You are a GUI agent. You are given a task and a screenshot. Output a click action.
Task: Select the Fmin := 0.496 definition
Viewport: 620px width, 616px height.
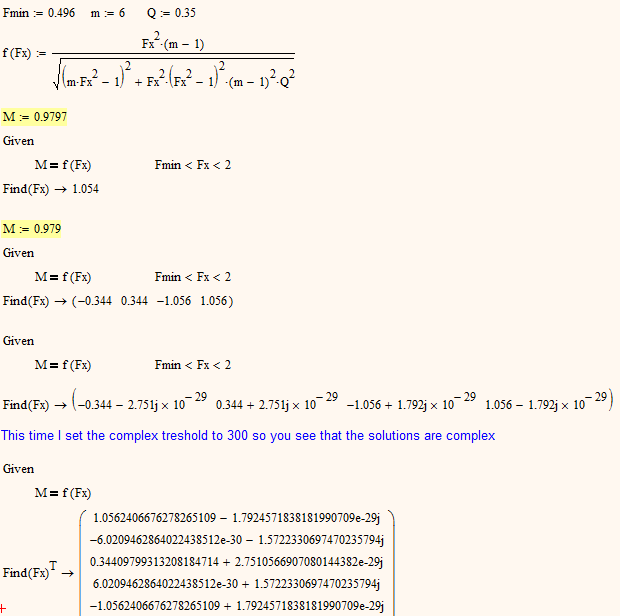39,13
